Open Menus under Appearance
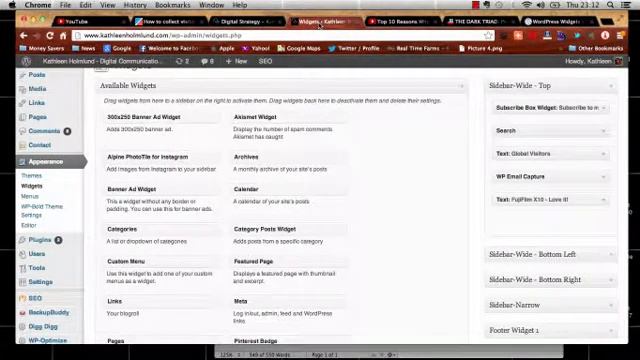The height and width of the screenshot is (360, 640). [29, 196]
